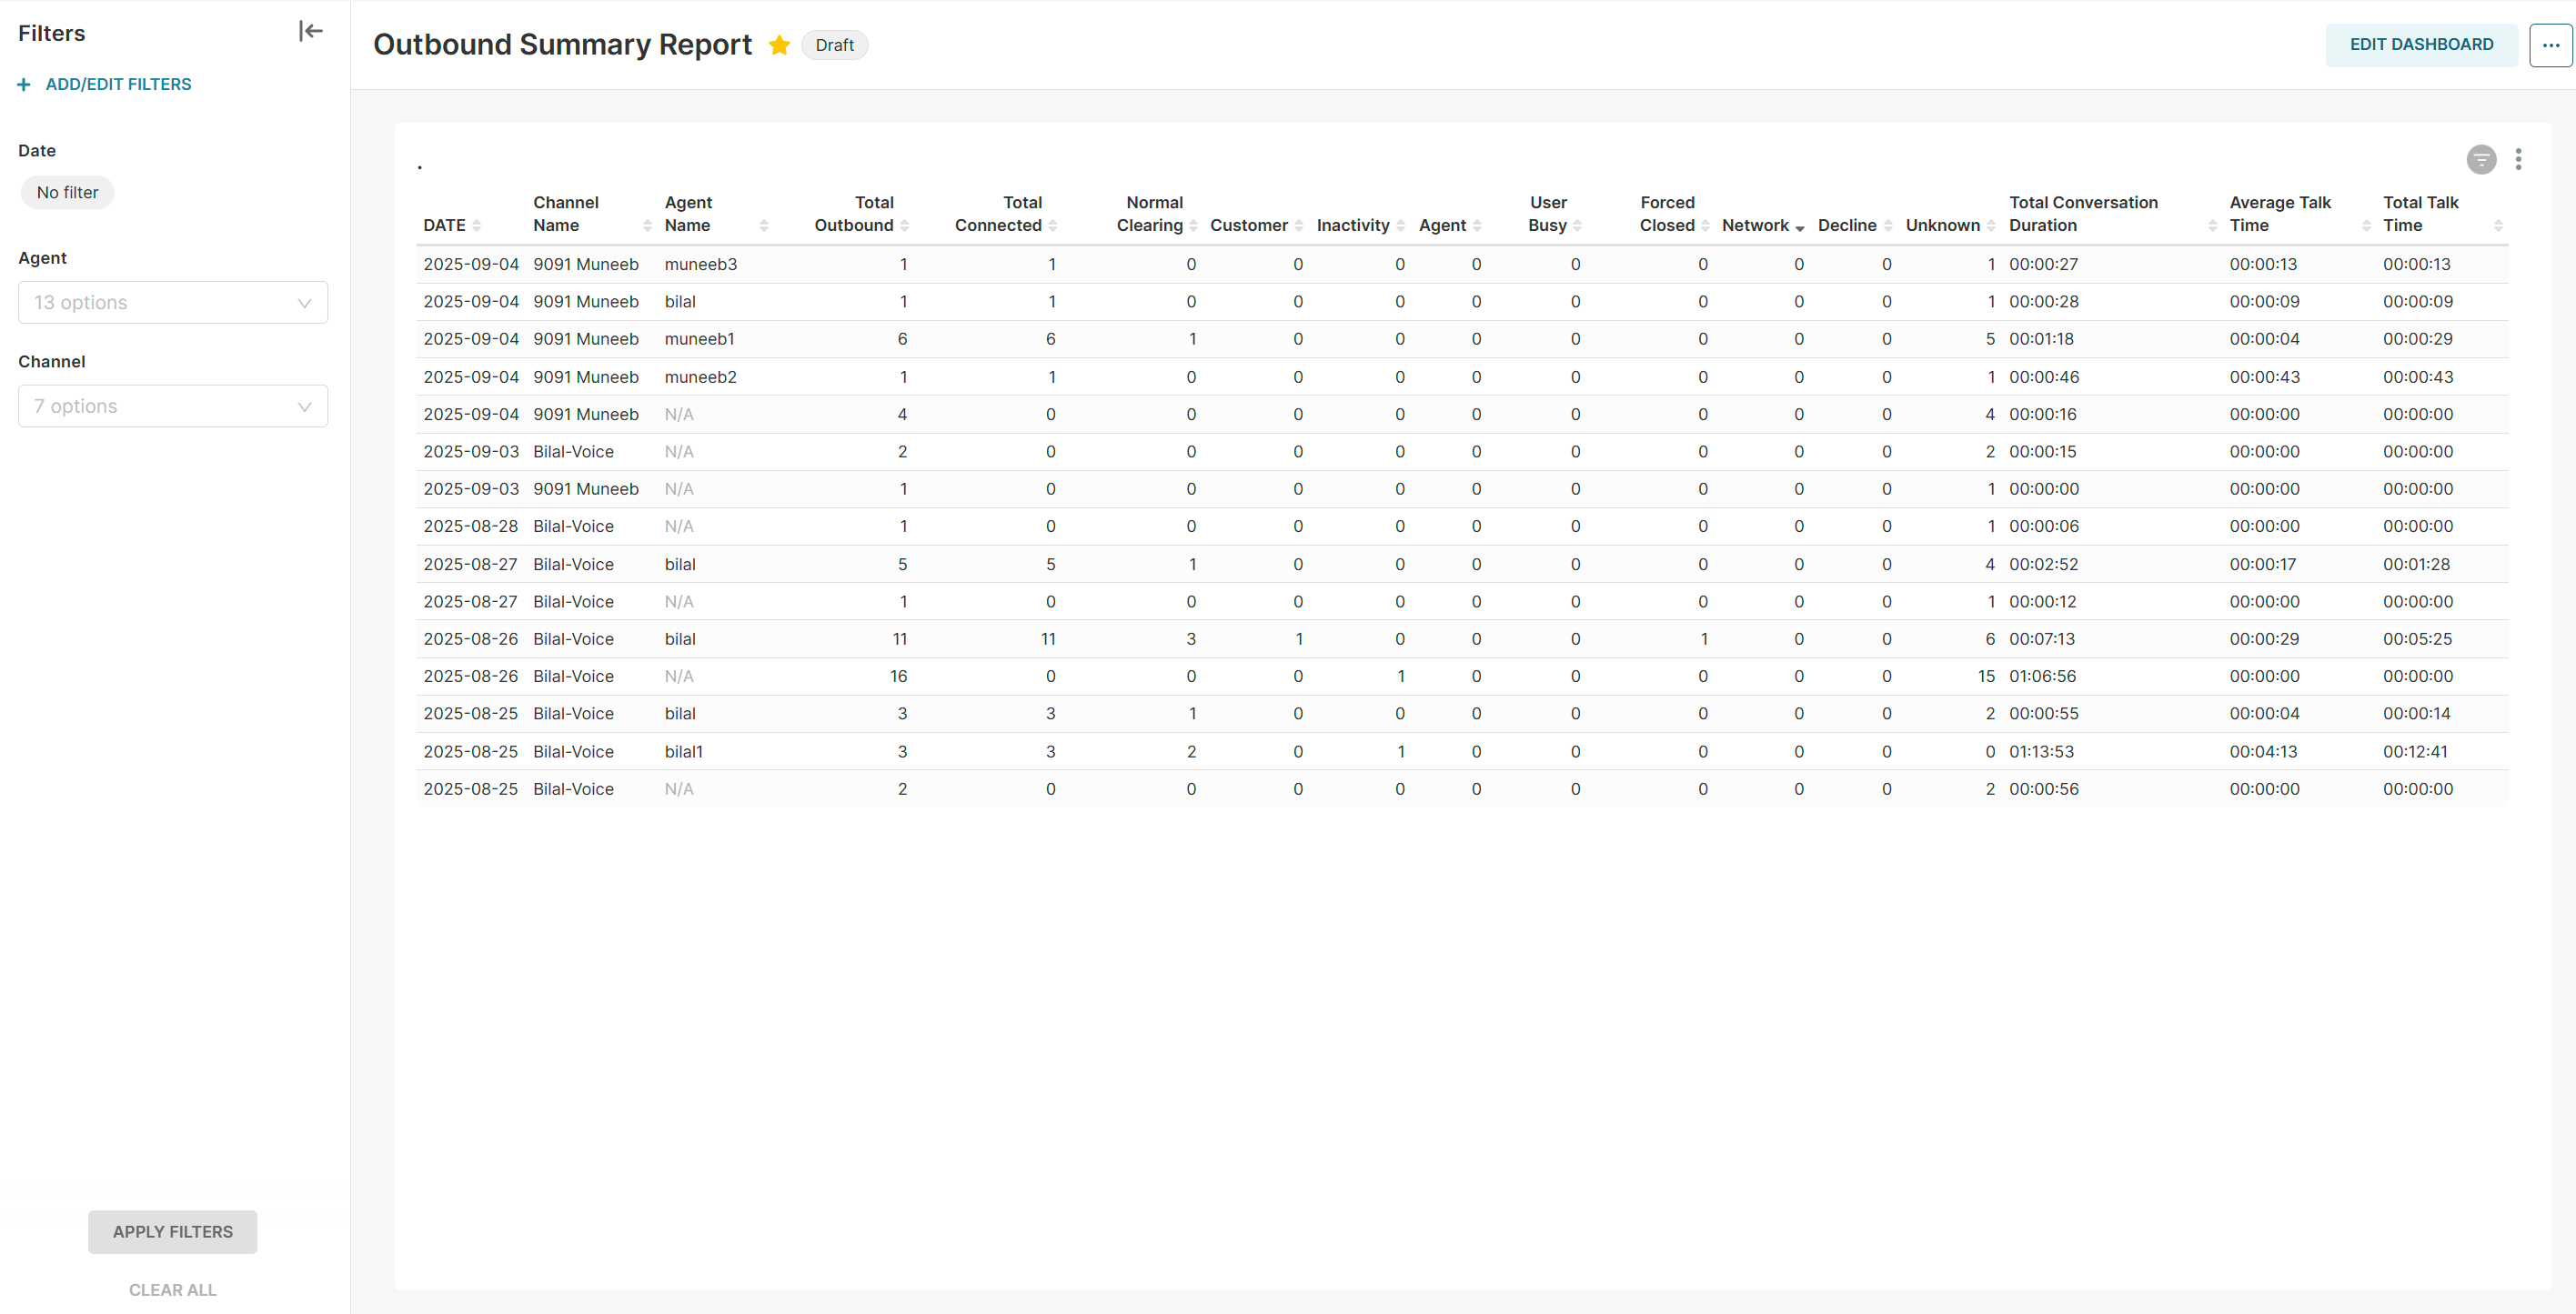The image size is (2576, 1314).
Task: Open the Agent filter dropdown
Action: [x=173, y=302]
